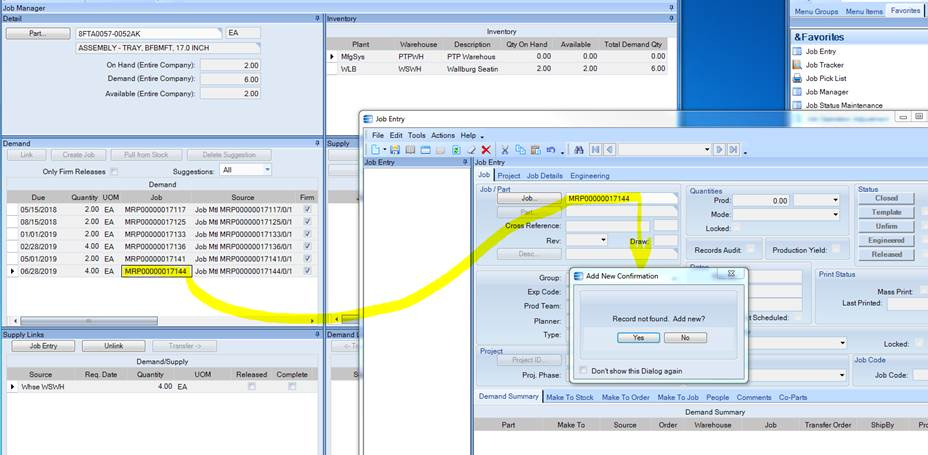928x455 pixels.
Task: Click the open book icon in Job Entry toolbar
Action: pyautogui.click(x=410, y=150)
